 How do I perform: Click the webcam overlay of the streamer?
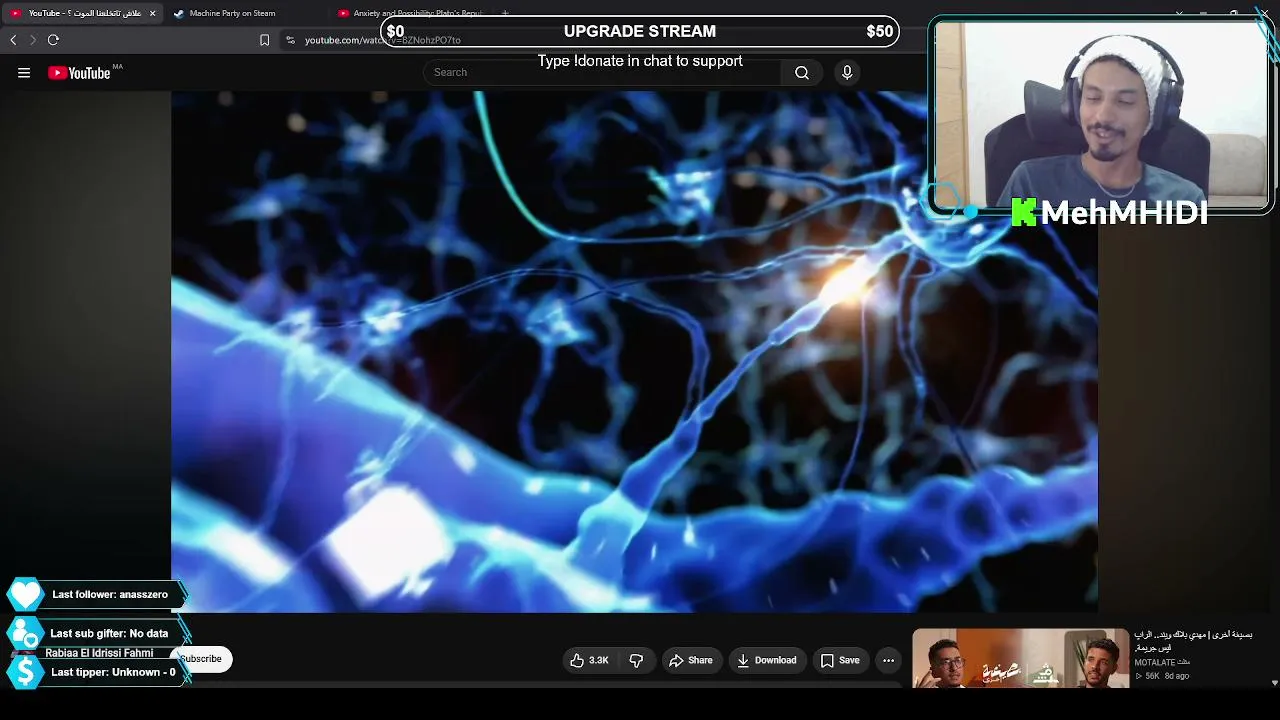tap(1100, 115)
